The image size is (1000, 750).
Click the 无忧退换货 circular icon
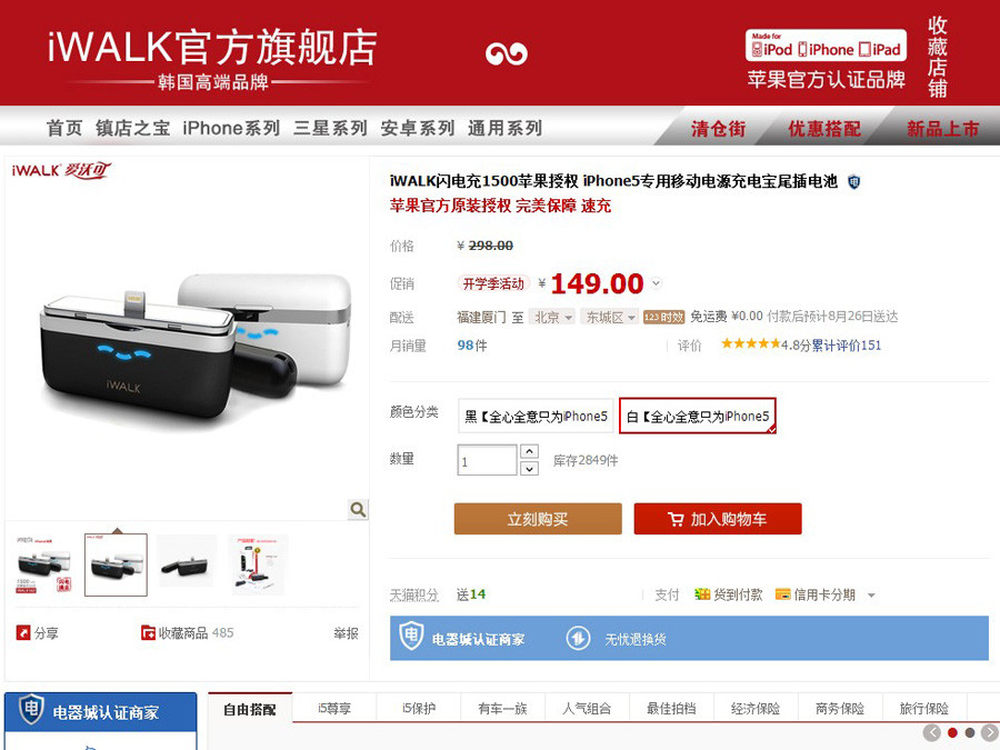pos(578,638)
